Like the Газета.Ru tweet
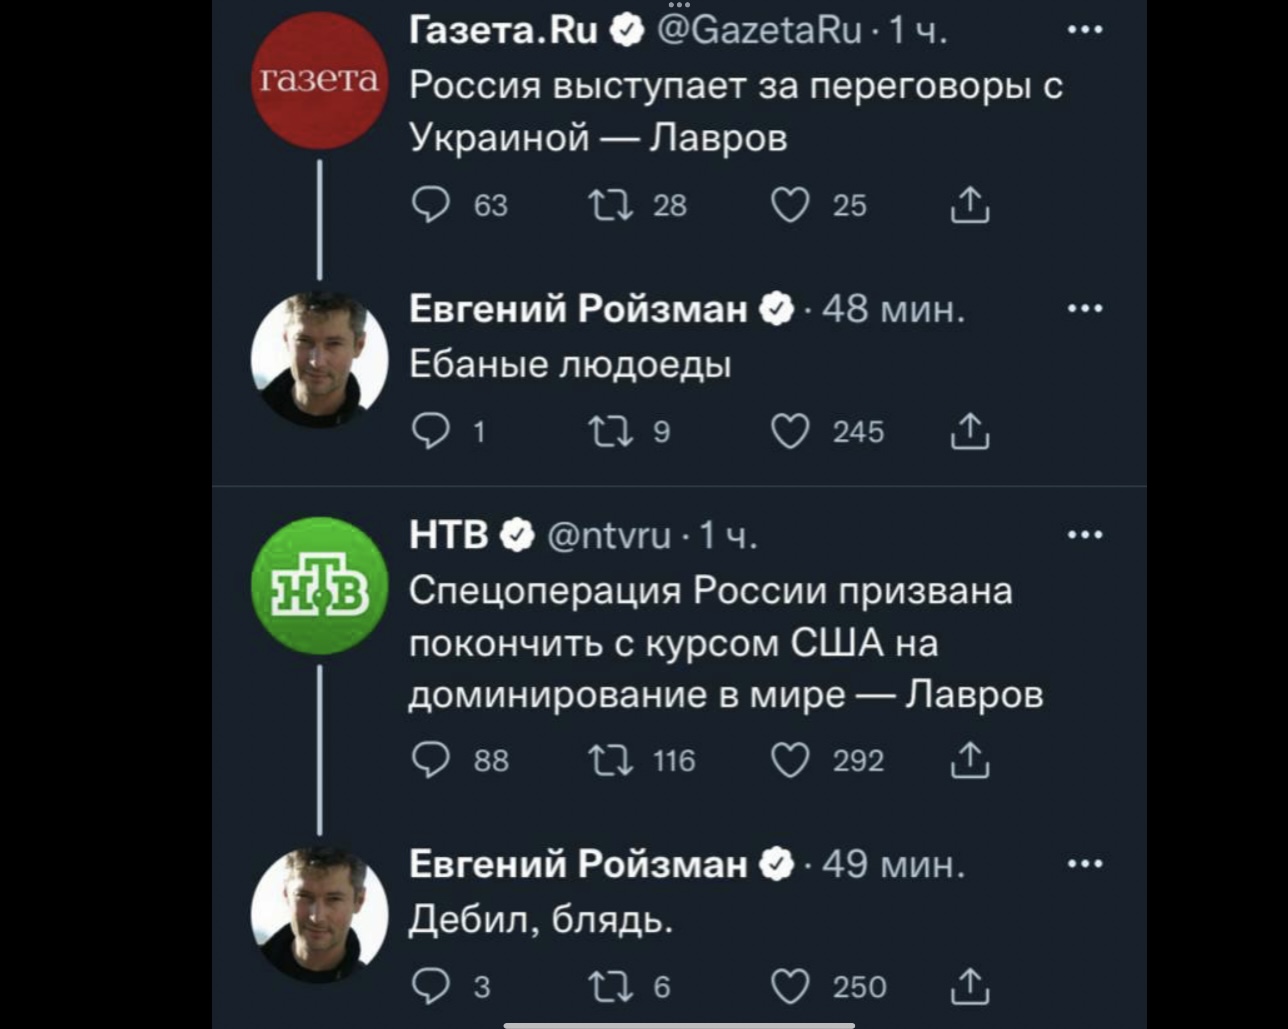 pyautogui.click(x=790, y=205)
